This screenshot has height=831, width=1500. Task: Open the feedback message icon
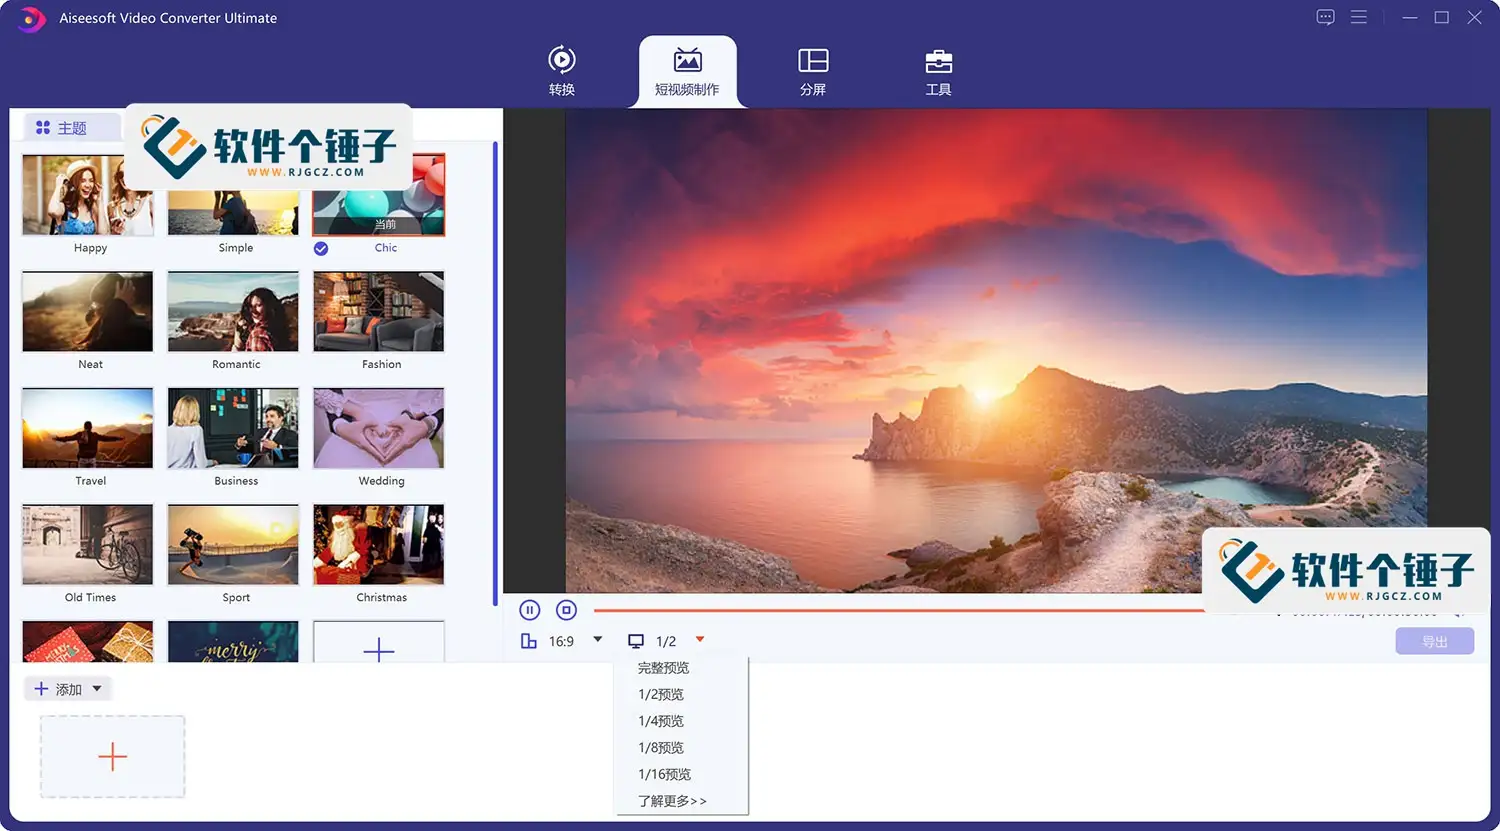tap(1324, 17)
